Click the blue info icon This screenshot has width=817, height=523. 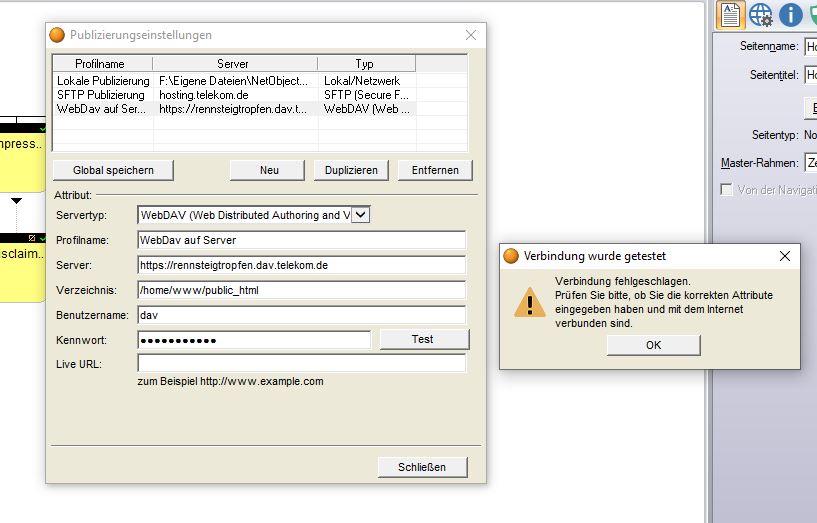click(x=791, y=16)
